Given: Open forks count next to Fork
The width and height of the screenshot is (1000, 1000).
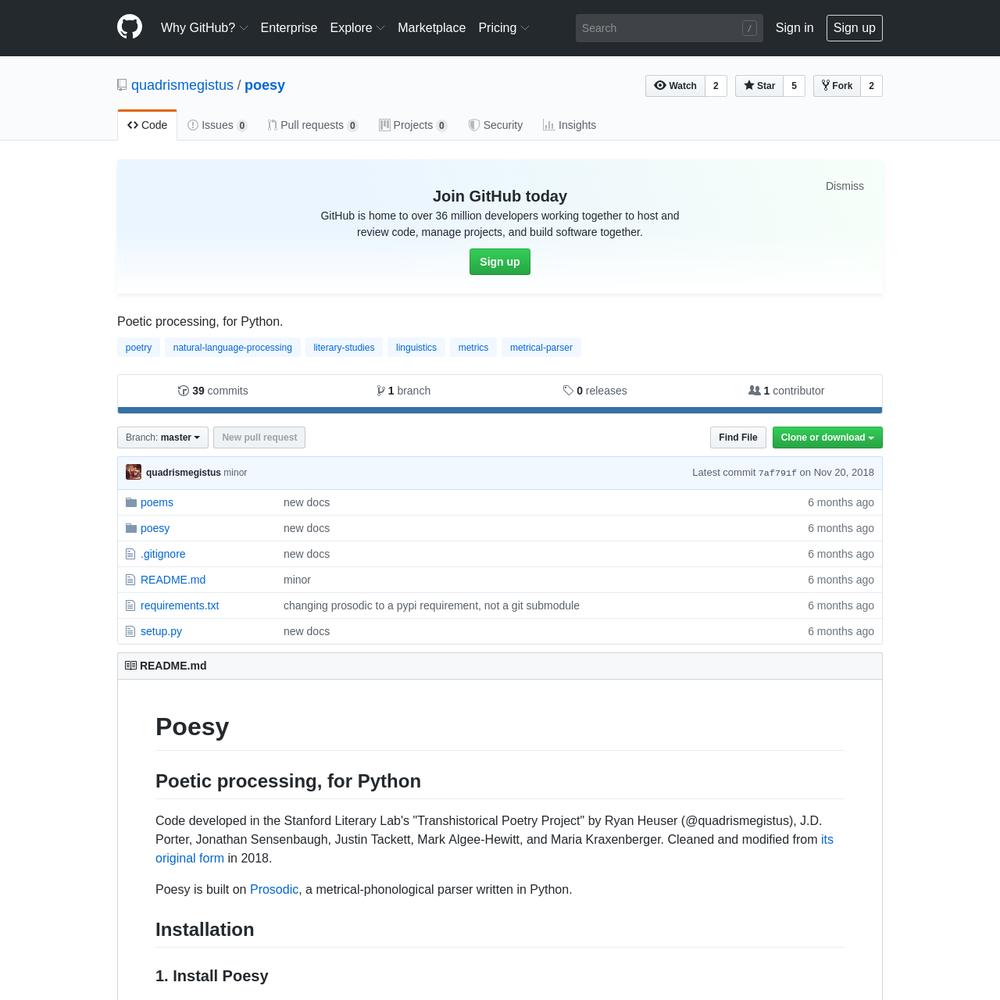Looking at the screenshot, I should coord(871,85).
